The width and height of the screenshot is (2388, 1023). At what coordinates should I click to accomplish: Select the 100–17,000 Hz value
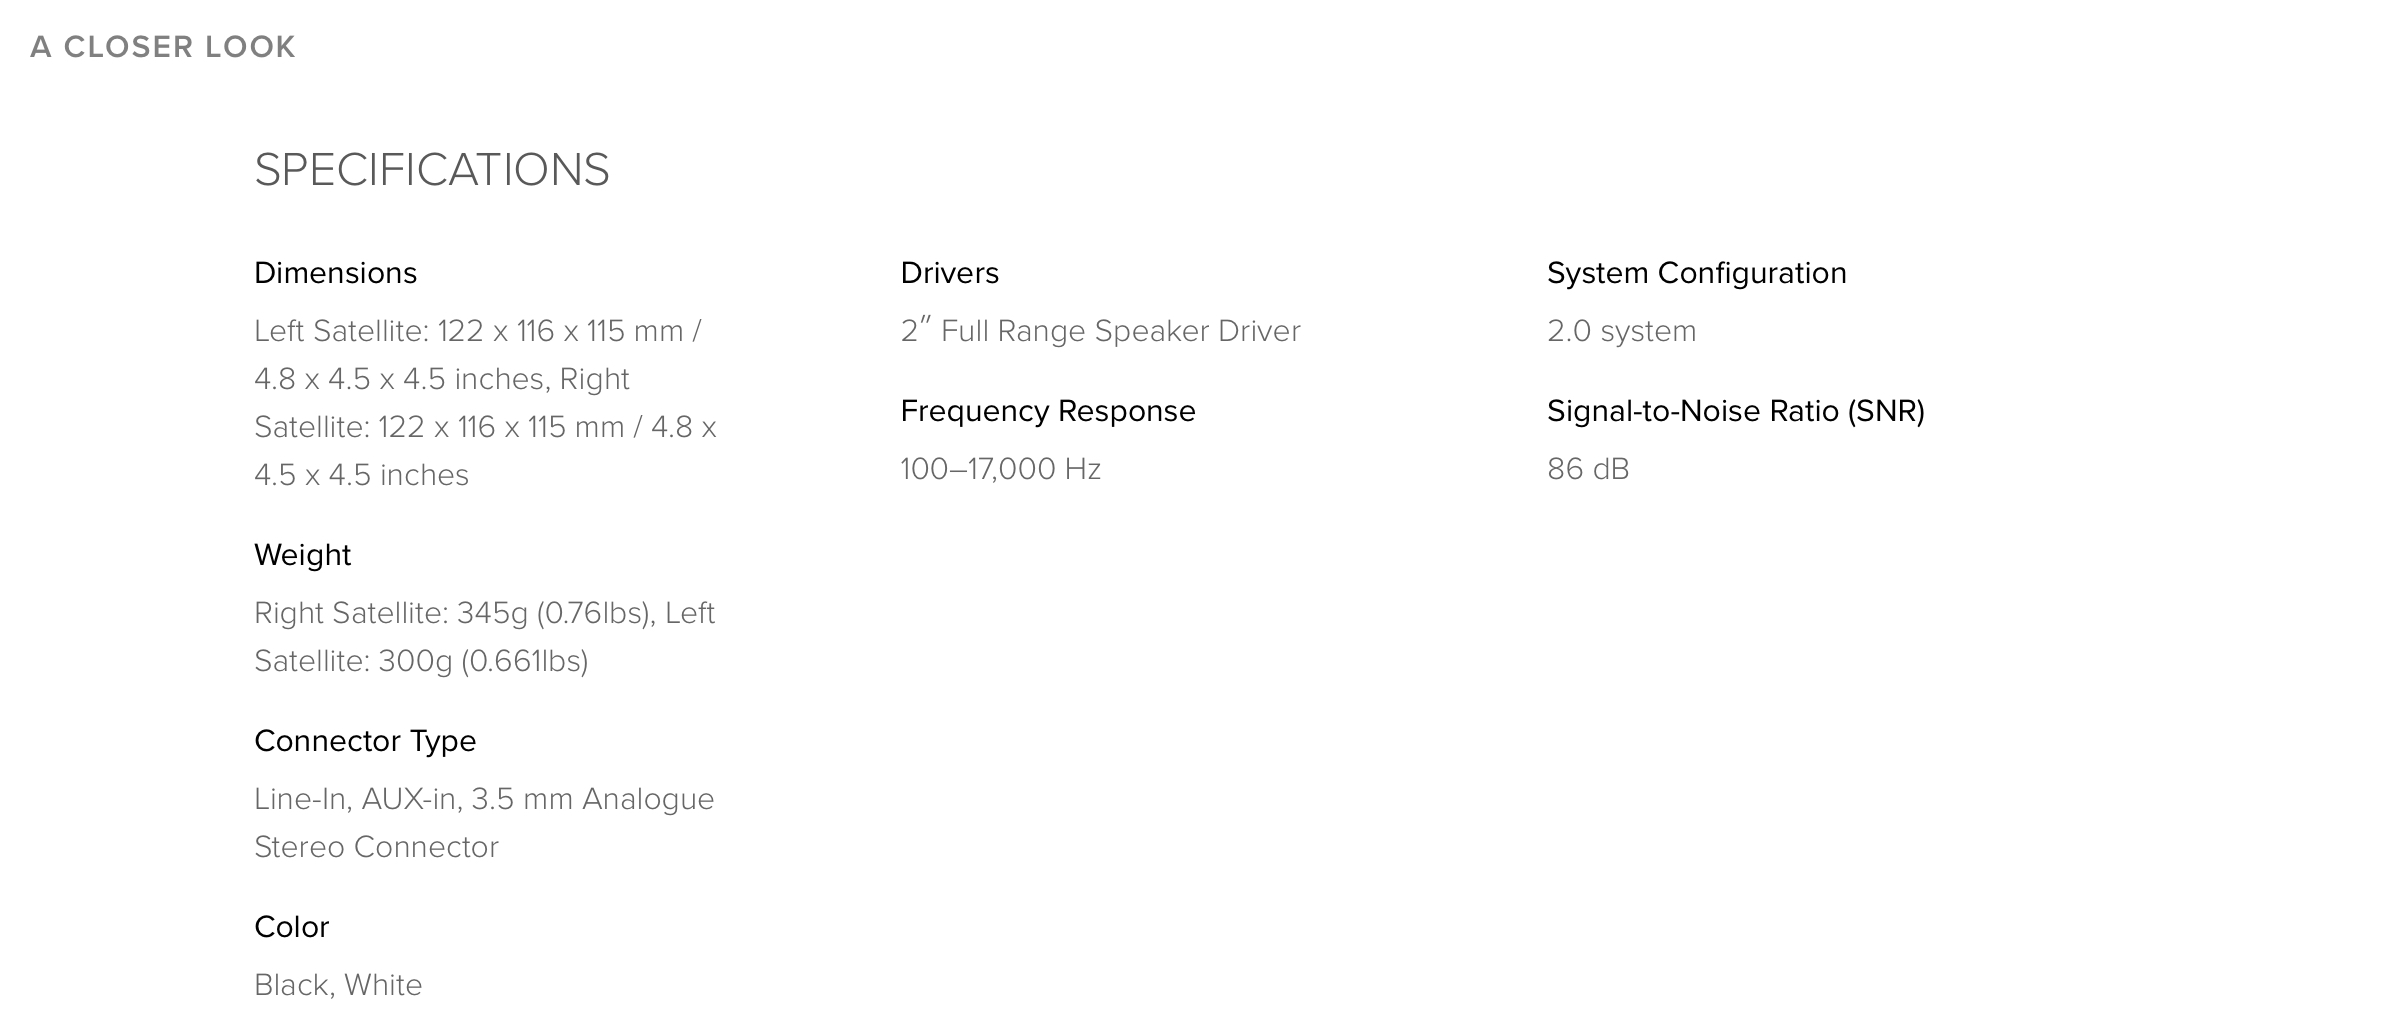pyautogui.click(x=1000, y=469)
